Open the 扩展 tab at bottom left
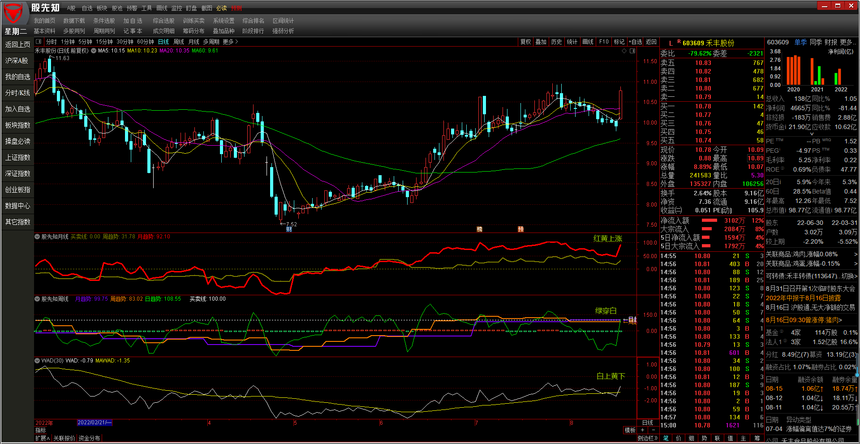 tap(43, 439)
